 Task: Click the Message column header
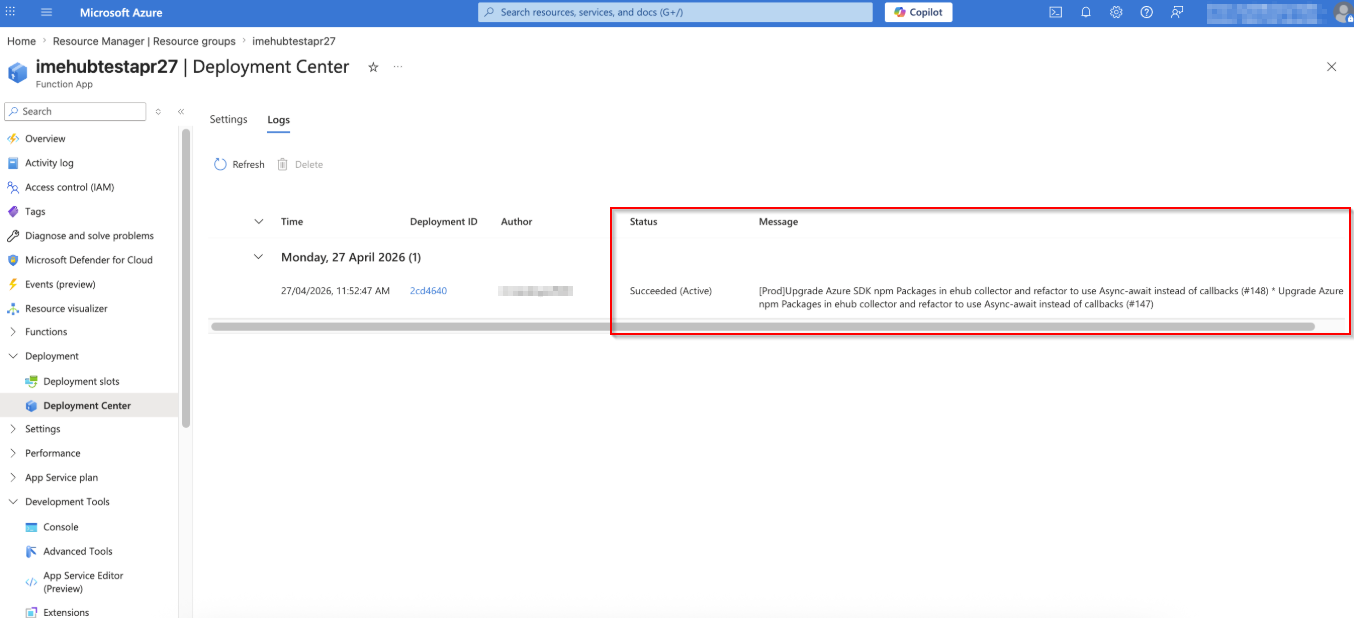coord(779,222)
